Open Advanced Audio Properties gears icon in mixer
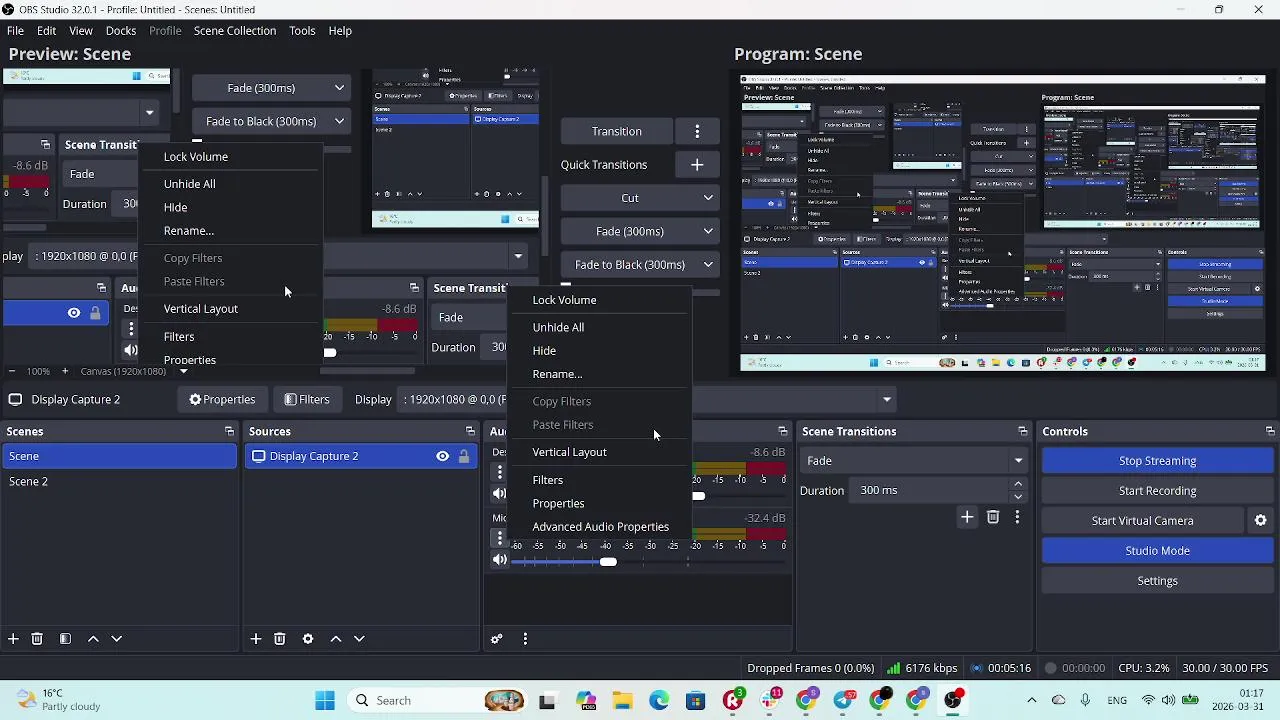1280x720 pixels. (497, 639)
